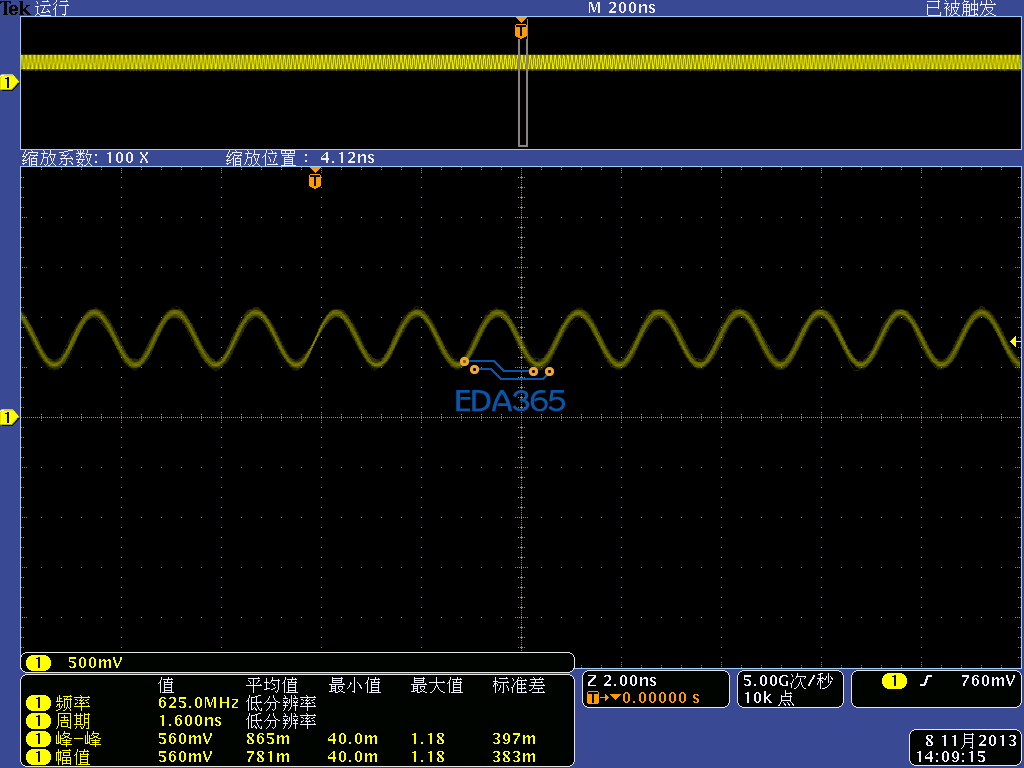The height and width of the screenshot is (768, 1024).
Task: Select the M 200ns main timebase readout
Action: pyautogui.click(x=622, y=8)
